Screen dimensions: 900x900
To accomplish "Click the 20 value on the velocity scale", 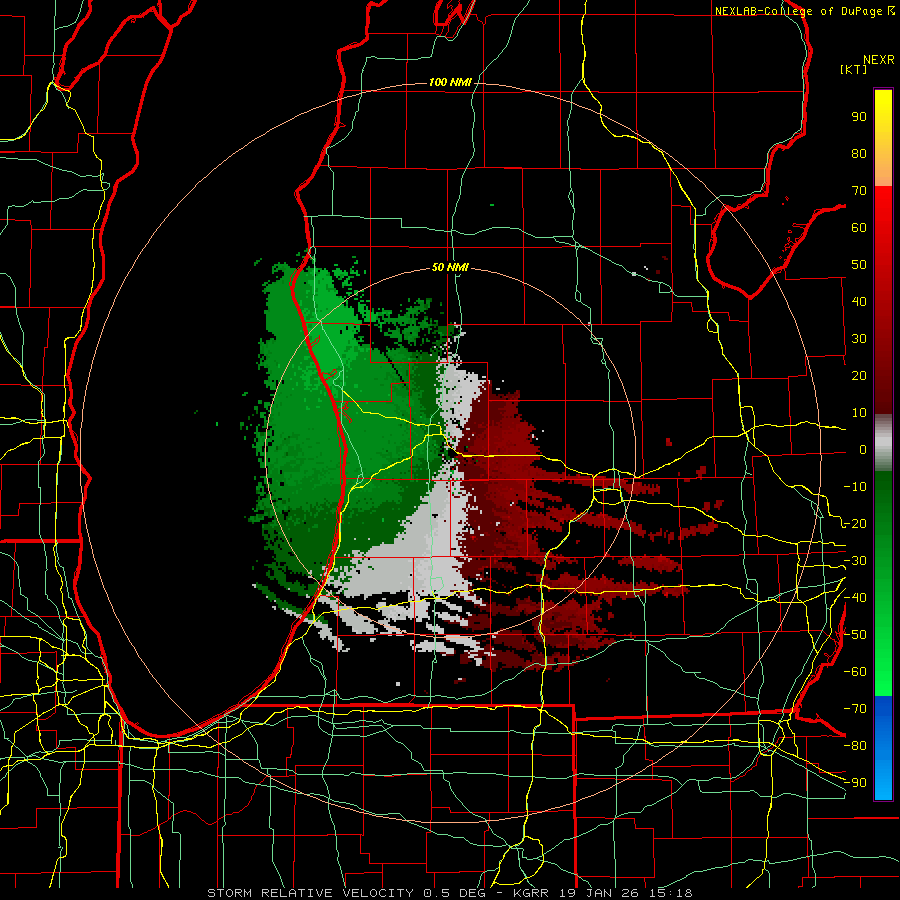I will click(859, 376).
